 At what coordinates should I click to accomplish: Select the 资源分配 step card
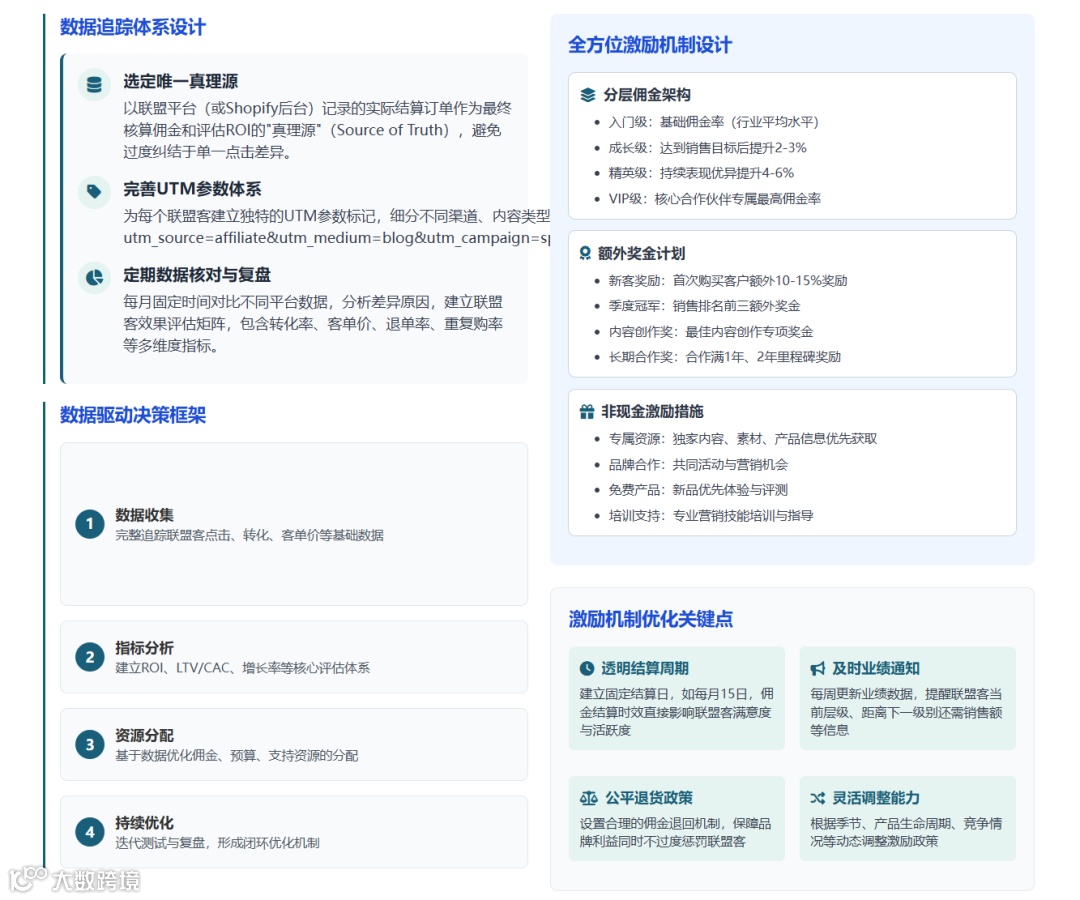click(294, 744)
